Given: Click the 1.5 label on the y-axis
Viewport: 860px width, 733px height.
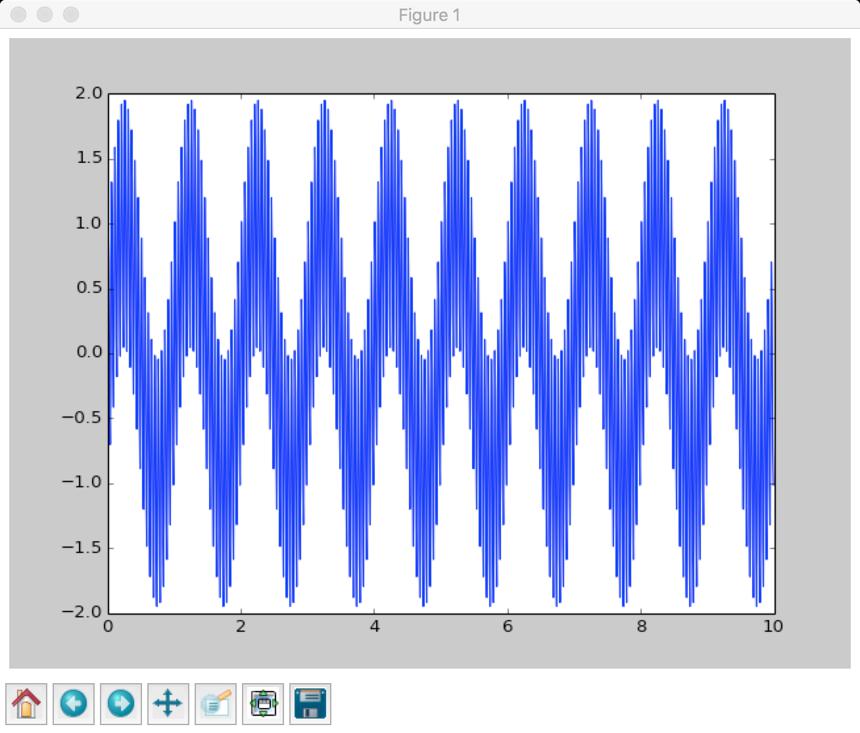Looking at the screenshot, I should 89,159.
